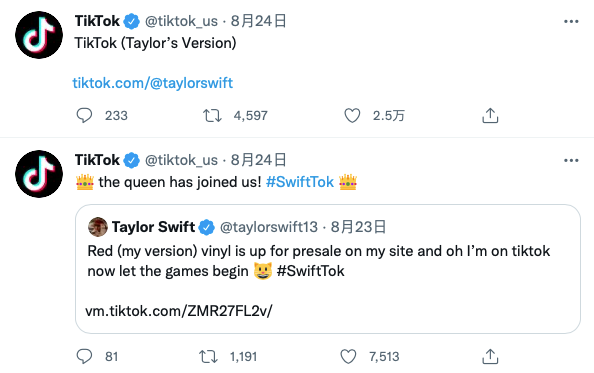Screen dimensions: 594x373
Task: Open more options for the first tweet
Action: pyautogui.click(x=571, y=21)
